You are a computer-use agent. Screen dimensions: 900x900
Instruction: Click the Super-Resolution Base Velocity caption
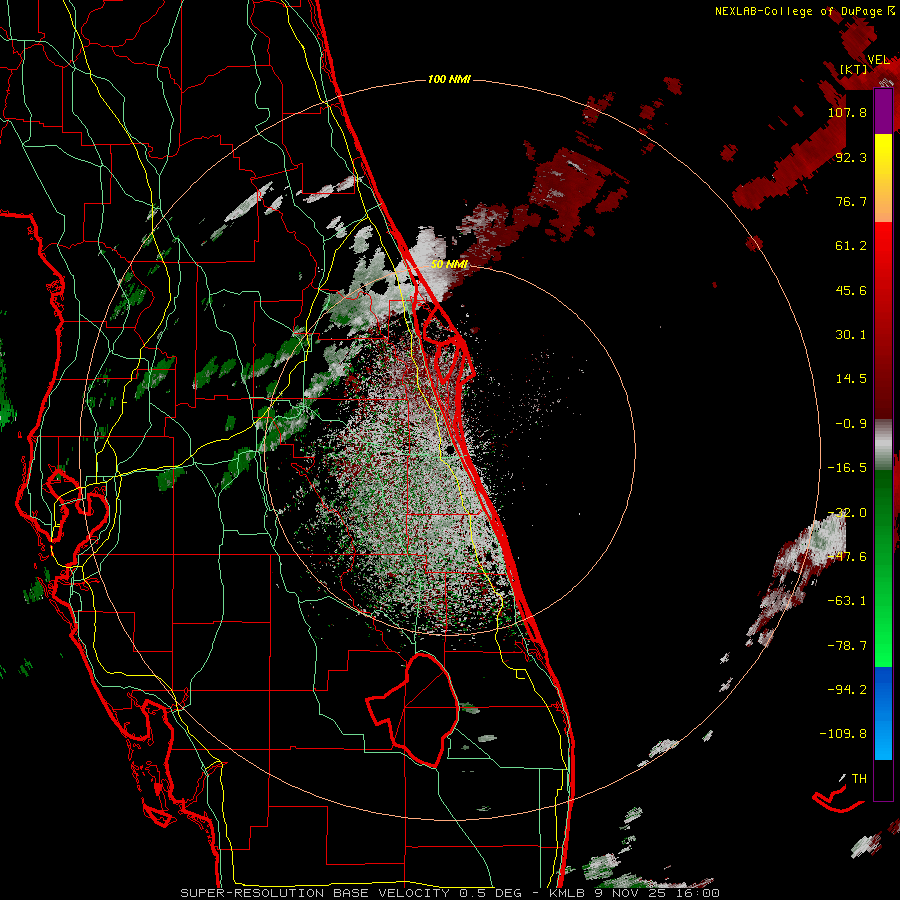pos(449,893)
